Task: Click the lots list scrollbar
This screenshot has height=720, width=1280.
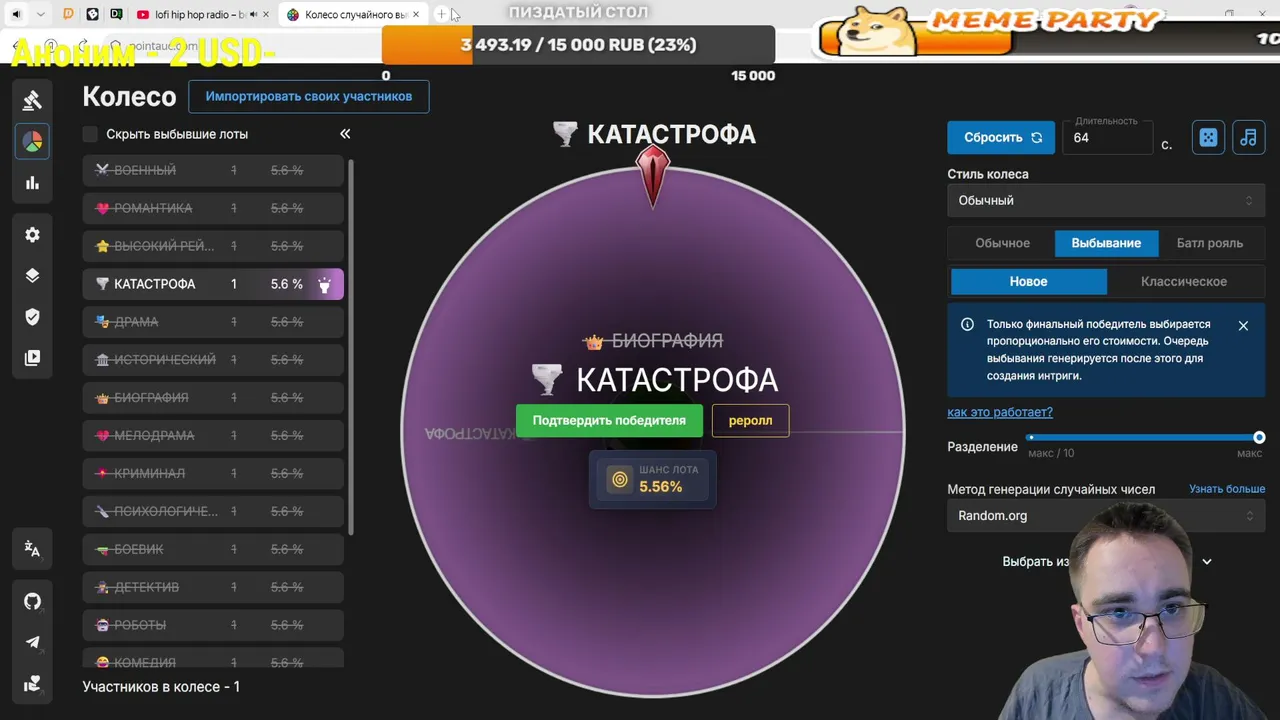Action: (x=351, y=346)
